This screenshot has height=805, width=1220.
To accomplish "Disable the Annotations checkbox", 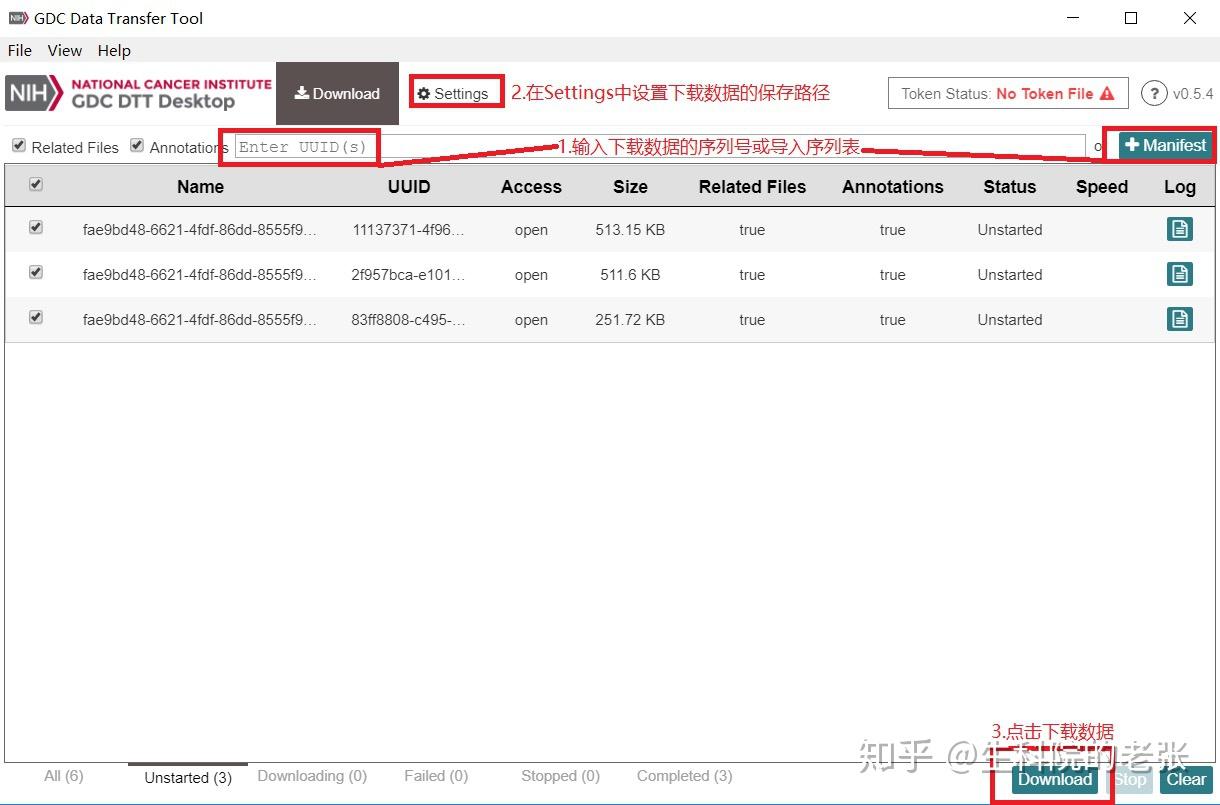I will pos(136,145).
